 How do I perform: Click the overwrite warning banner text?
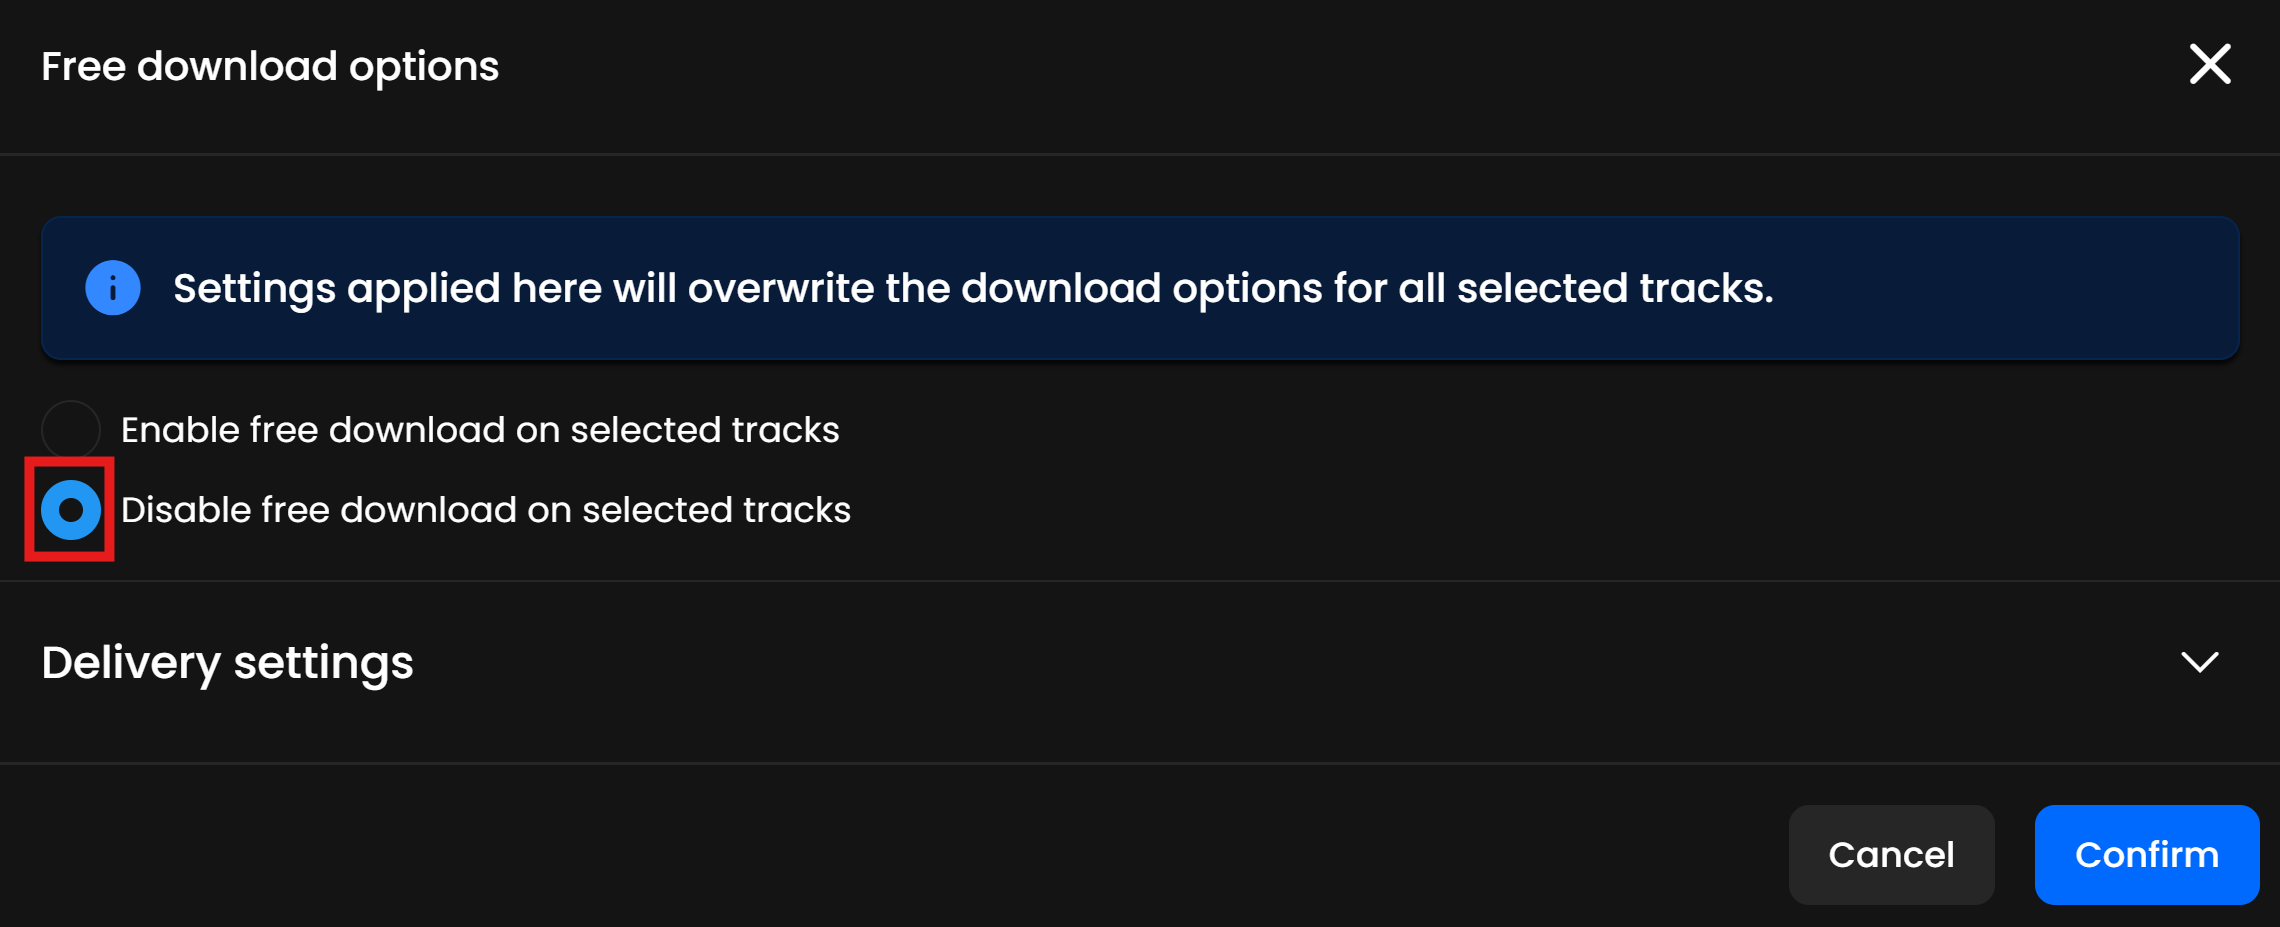pos(973,288)
